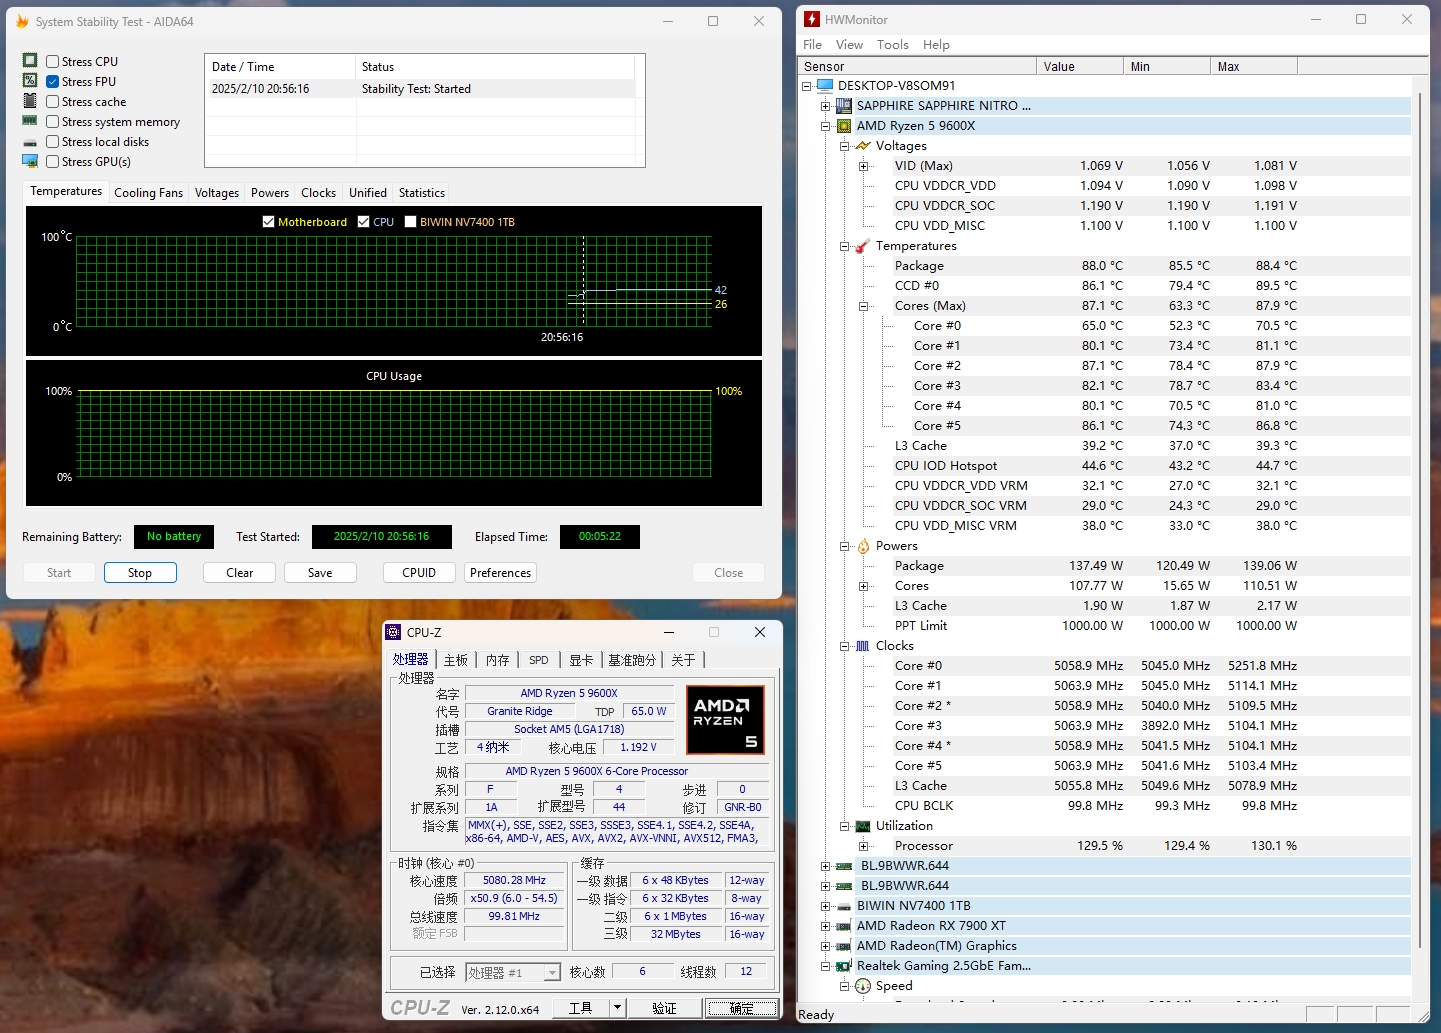Click the AMD Radeon(TM) Graphics icon

(844, 946)
